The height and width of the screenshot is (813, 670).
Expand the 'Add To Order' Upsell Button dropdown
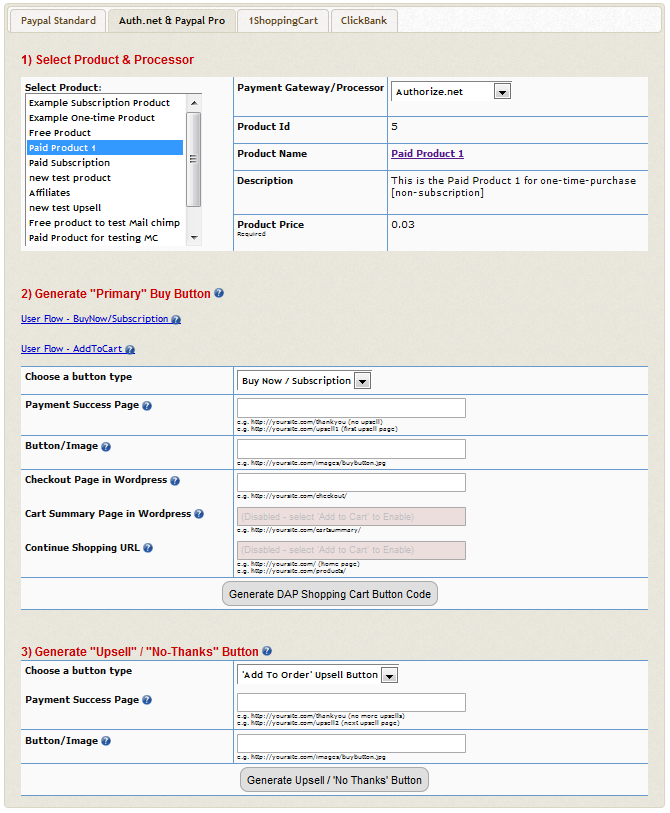tap(389, 675)
